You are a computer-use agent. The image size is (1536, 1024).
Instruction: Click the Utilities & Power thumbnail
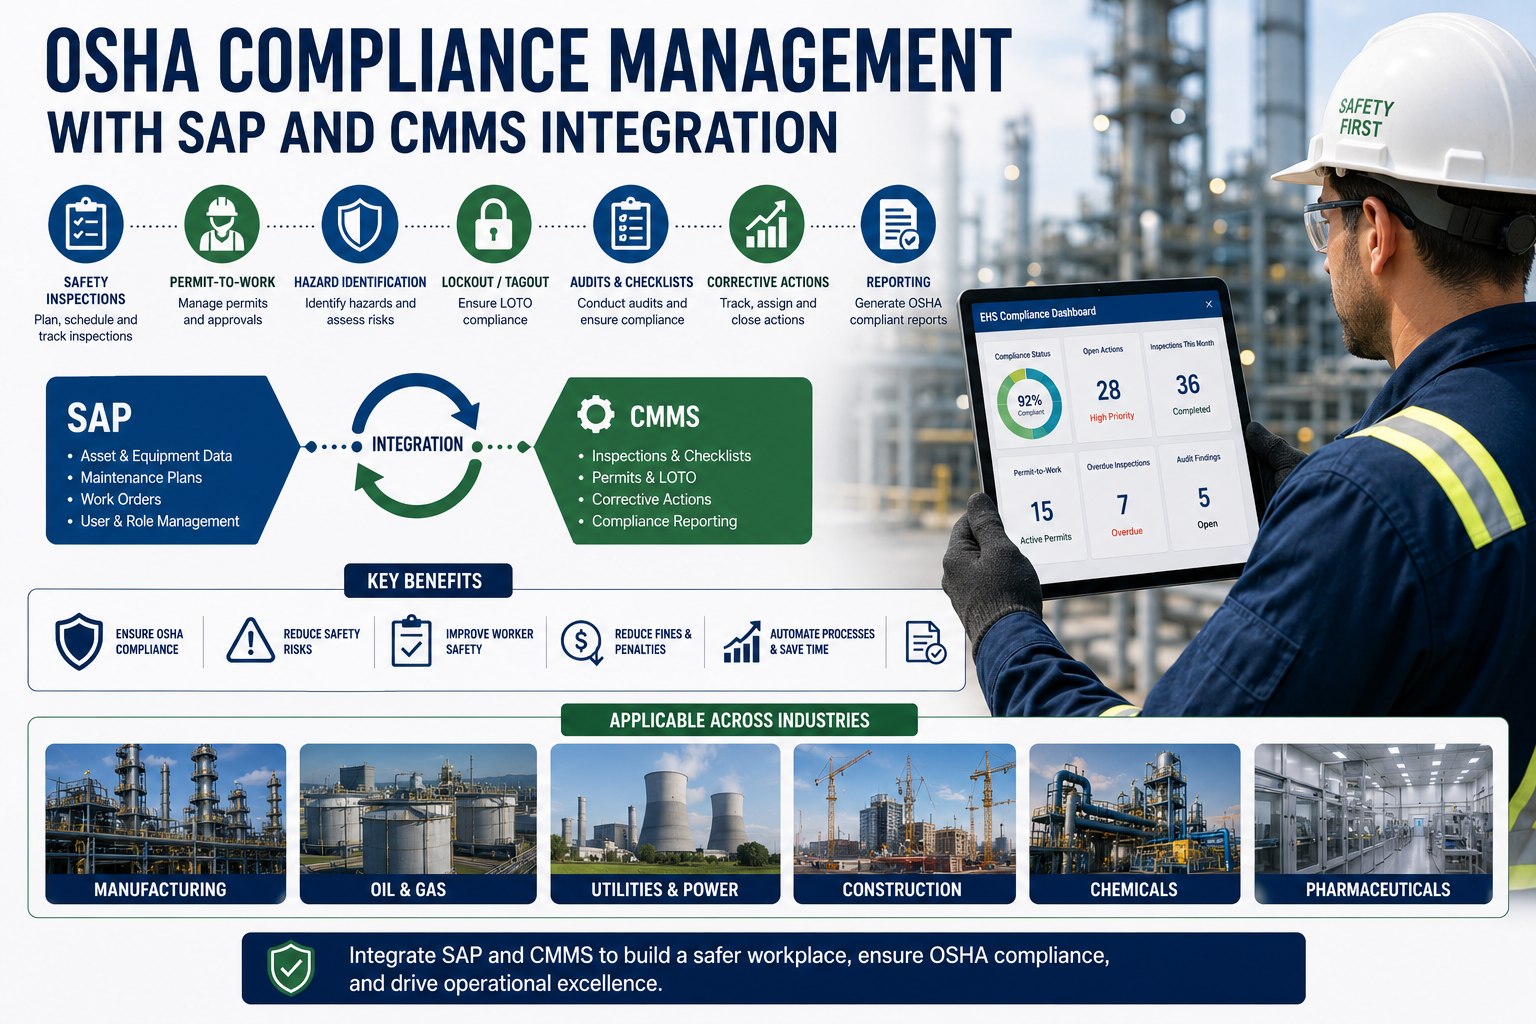[665, 823]
